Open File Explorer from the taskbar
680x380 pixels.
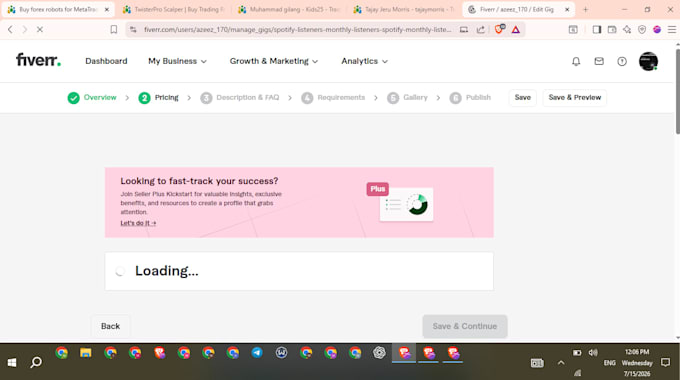point(85,353)
